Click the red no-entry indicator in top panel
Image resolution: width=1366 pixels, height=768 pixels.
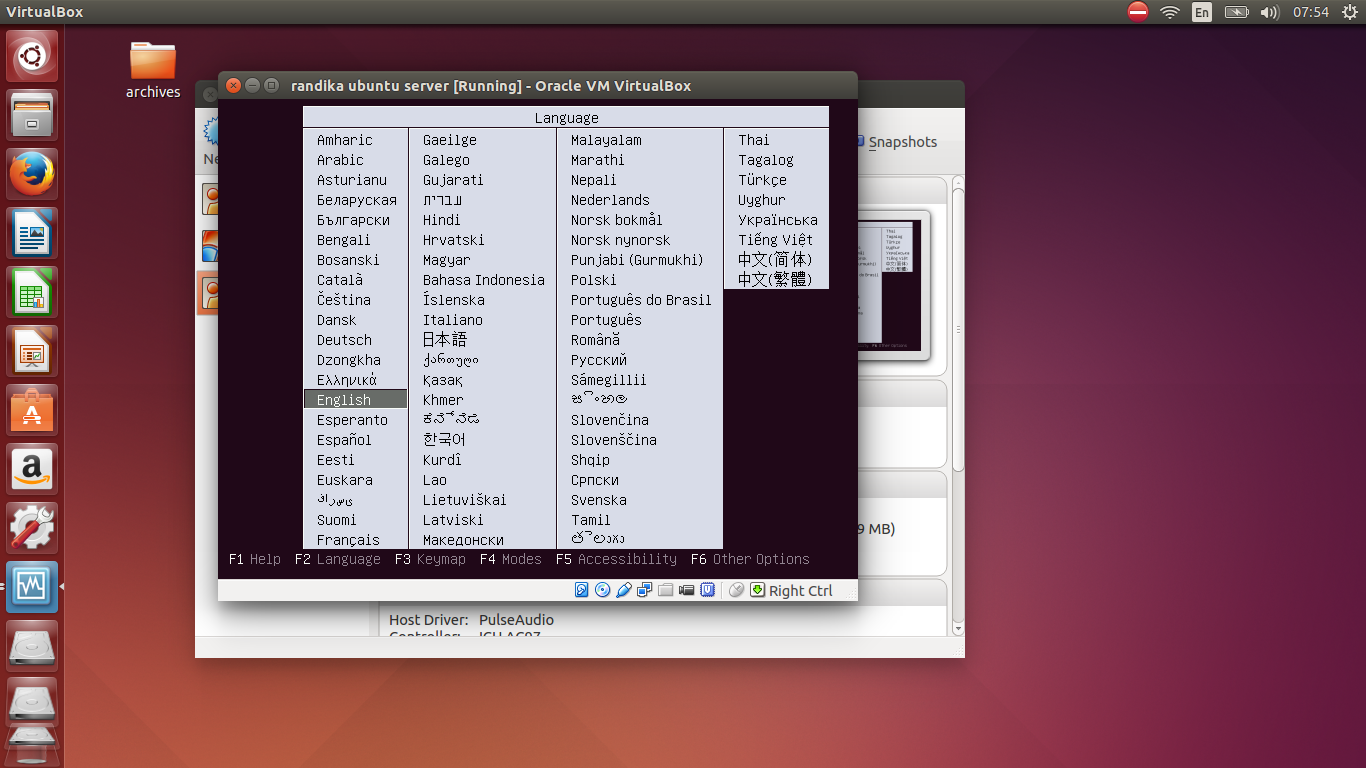(x=1138, y=12)
